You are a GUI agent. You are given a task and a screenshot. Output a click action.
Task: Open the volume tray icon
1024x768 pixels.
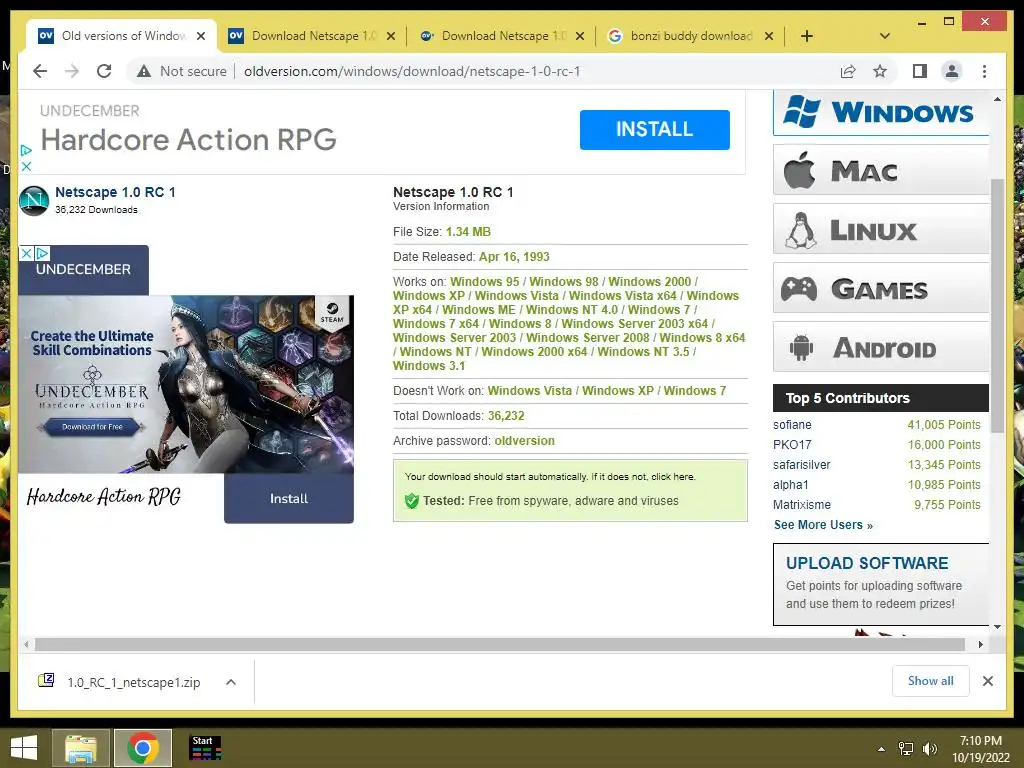coord(929,749)
